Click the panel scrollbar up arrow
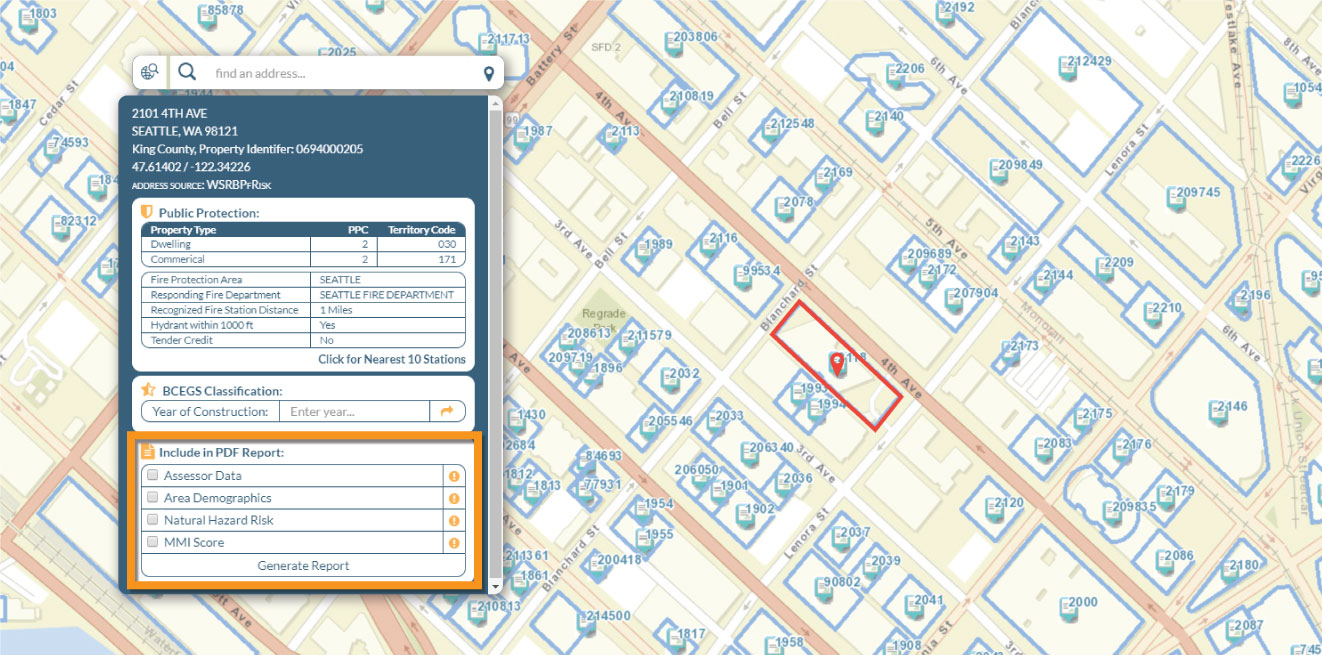 coord(495,102)
